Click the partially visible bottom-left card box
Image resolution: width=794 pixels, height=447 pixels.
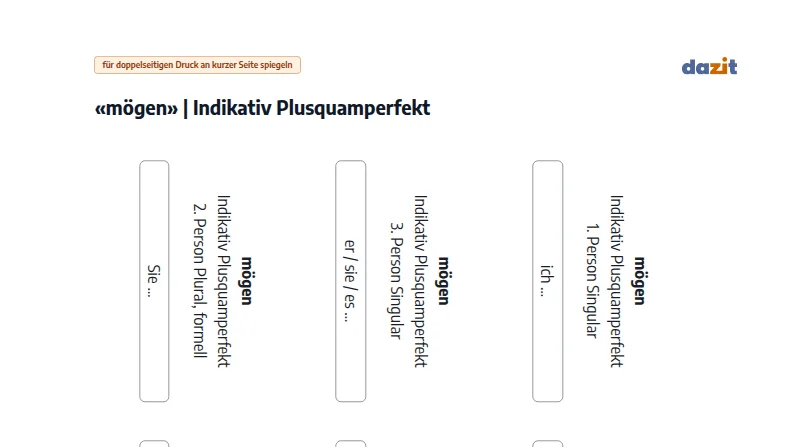tap(154, 443)
